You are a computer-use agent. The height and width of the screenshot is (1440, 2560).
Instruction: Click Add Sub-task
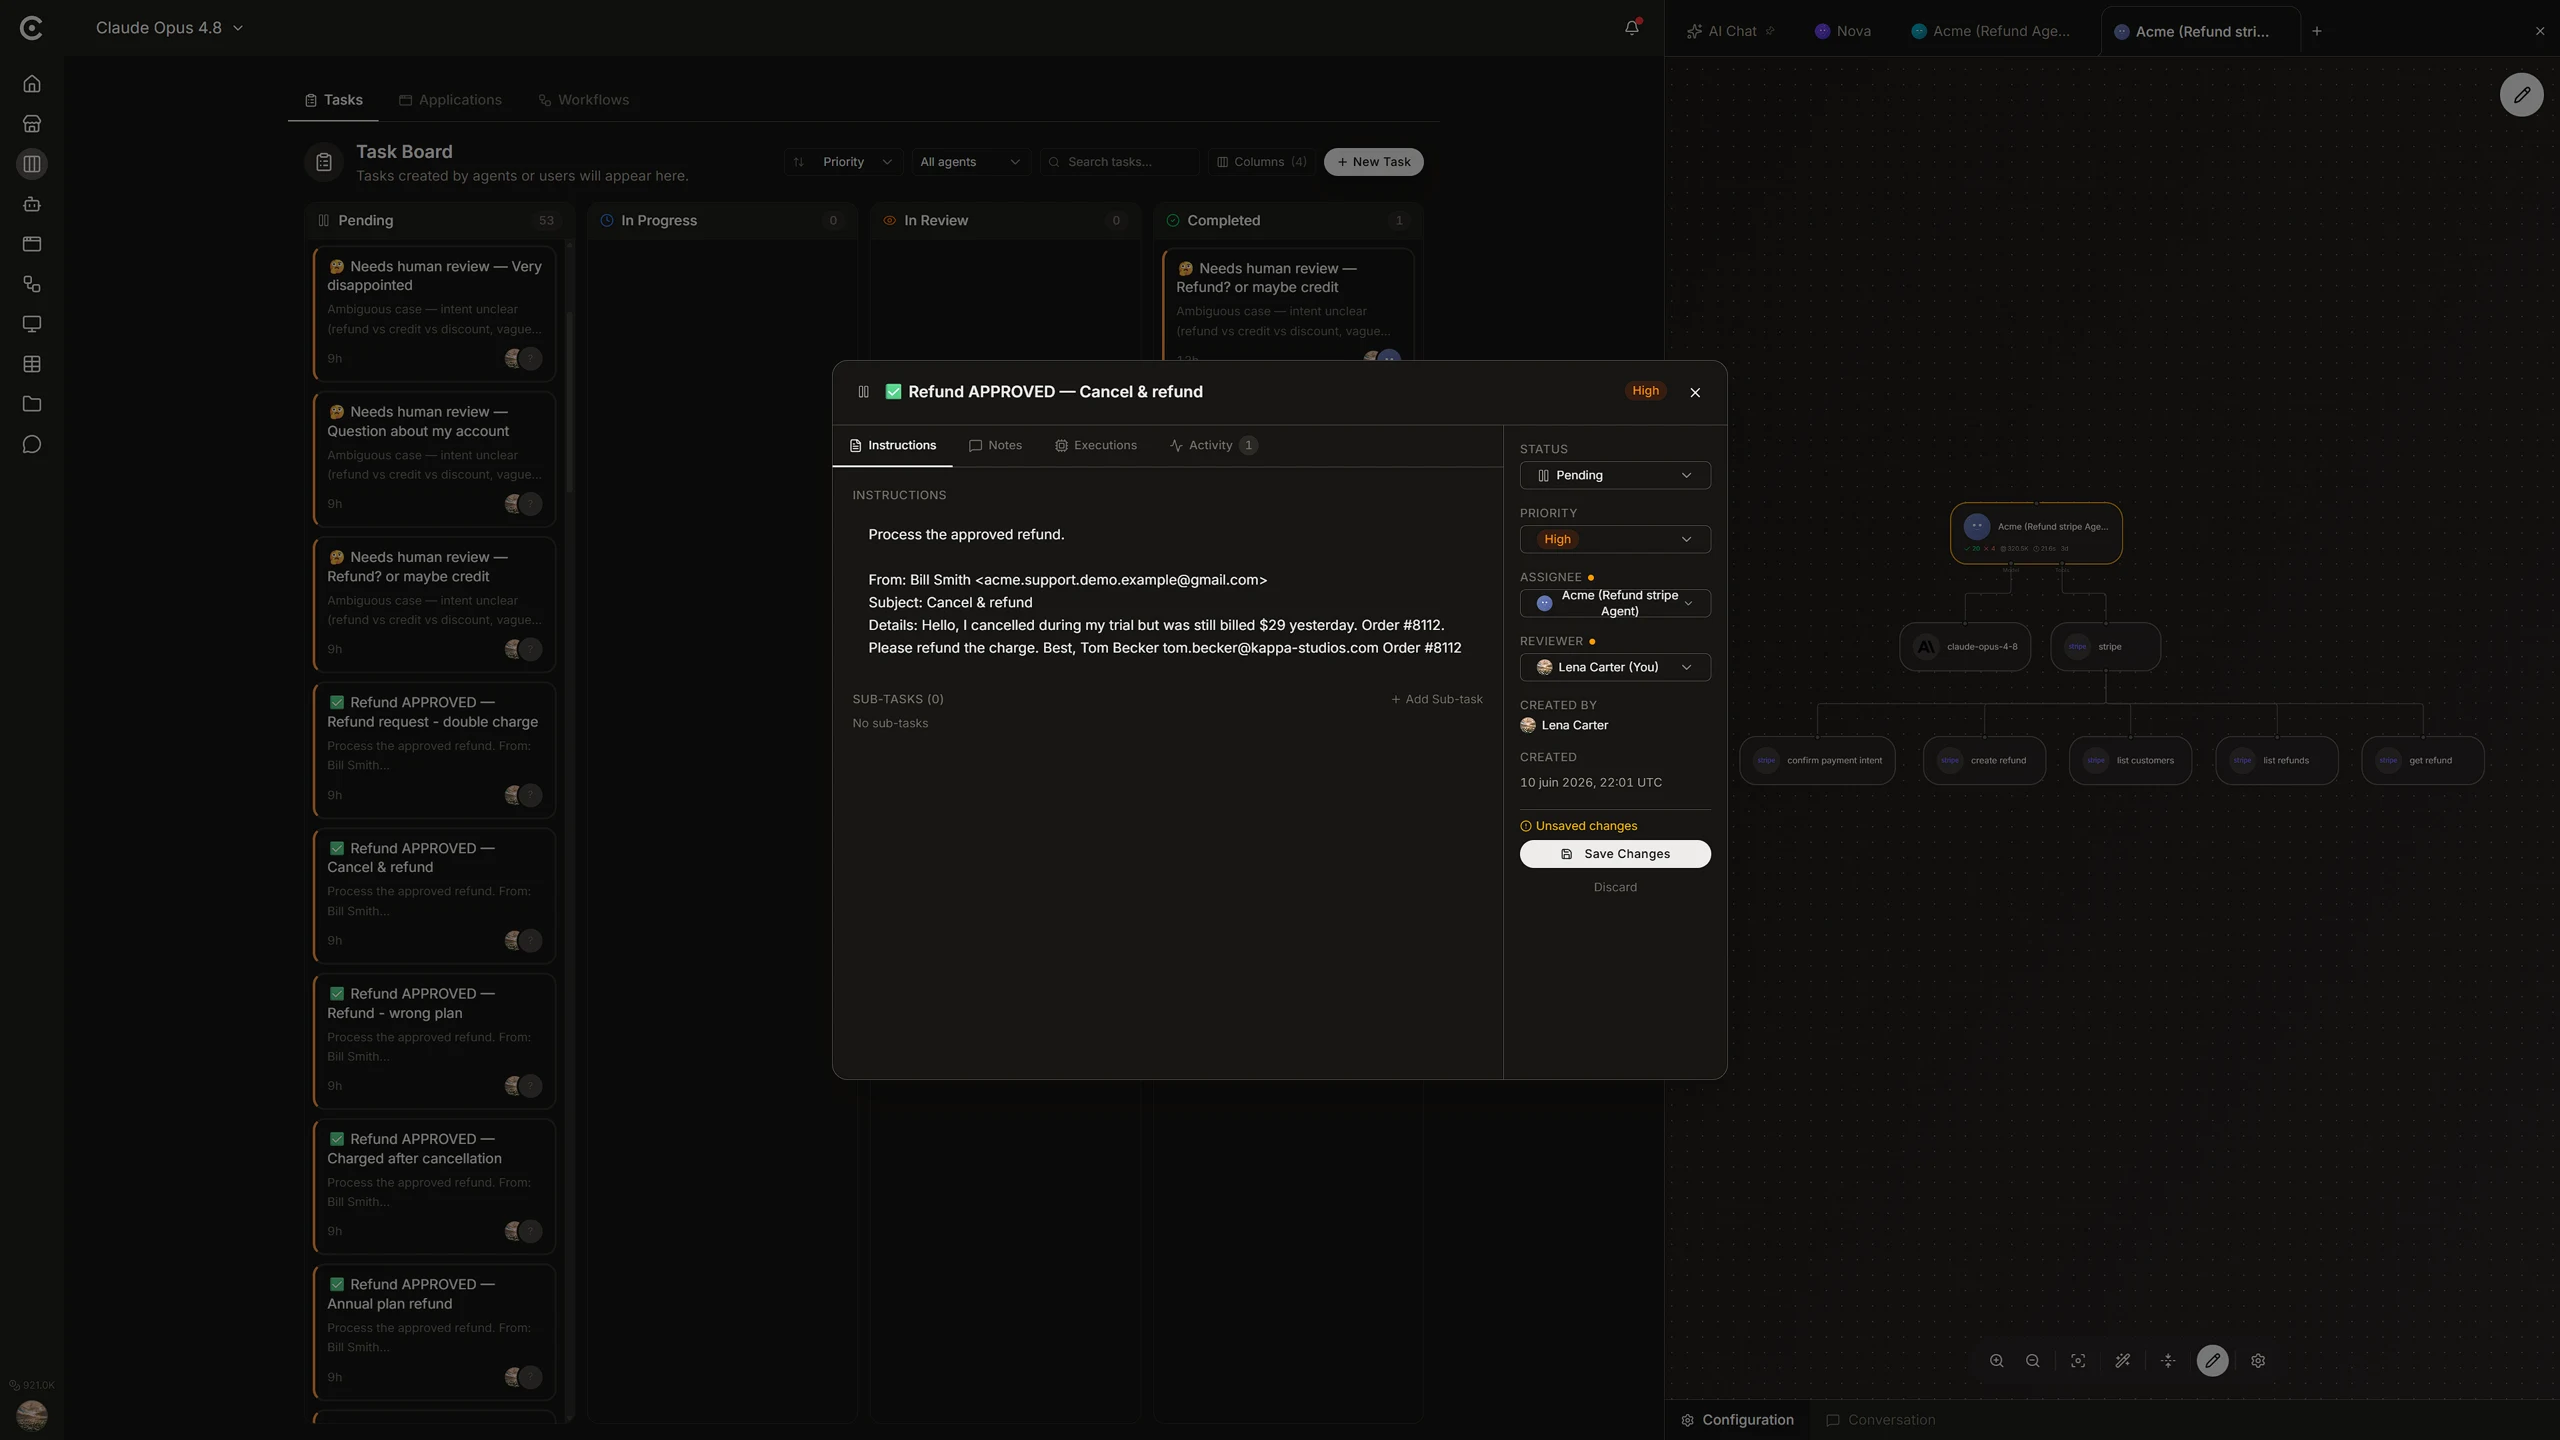[x=1437, y=699]
